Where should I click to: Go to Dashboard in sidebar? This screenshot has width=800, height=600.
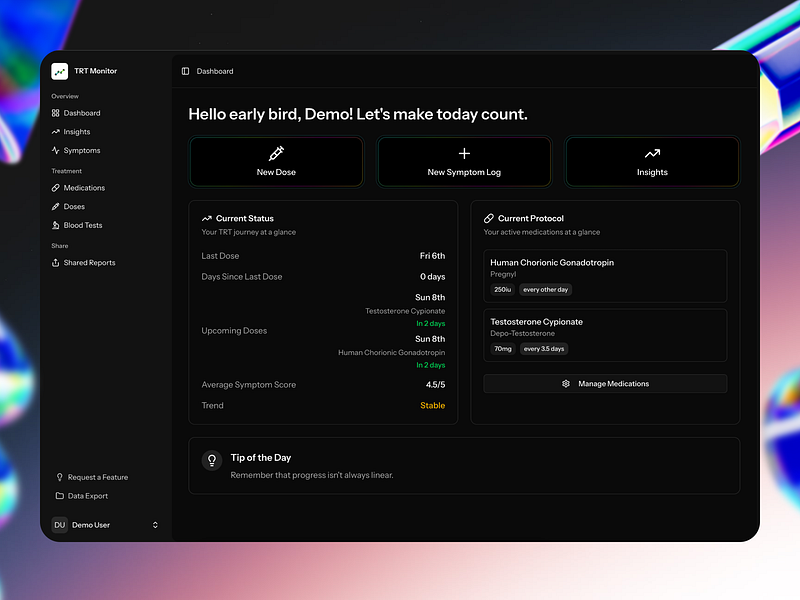(76, 113)
